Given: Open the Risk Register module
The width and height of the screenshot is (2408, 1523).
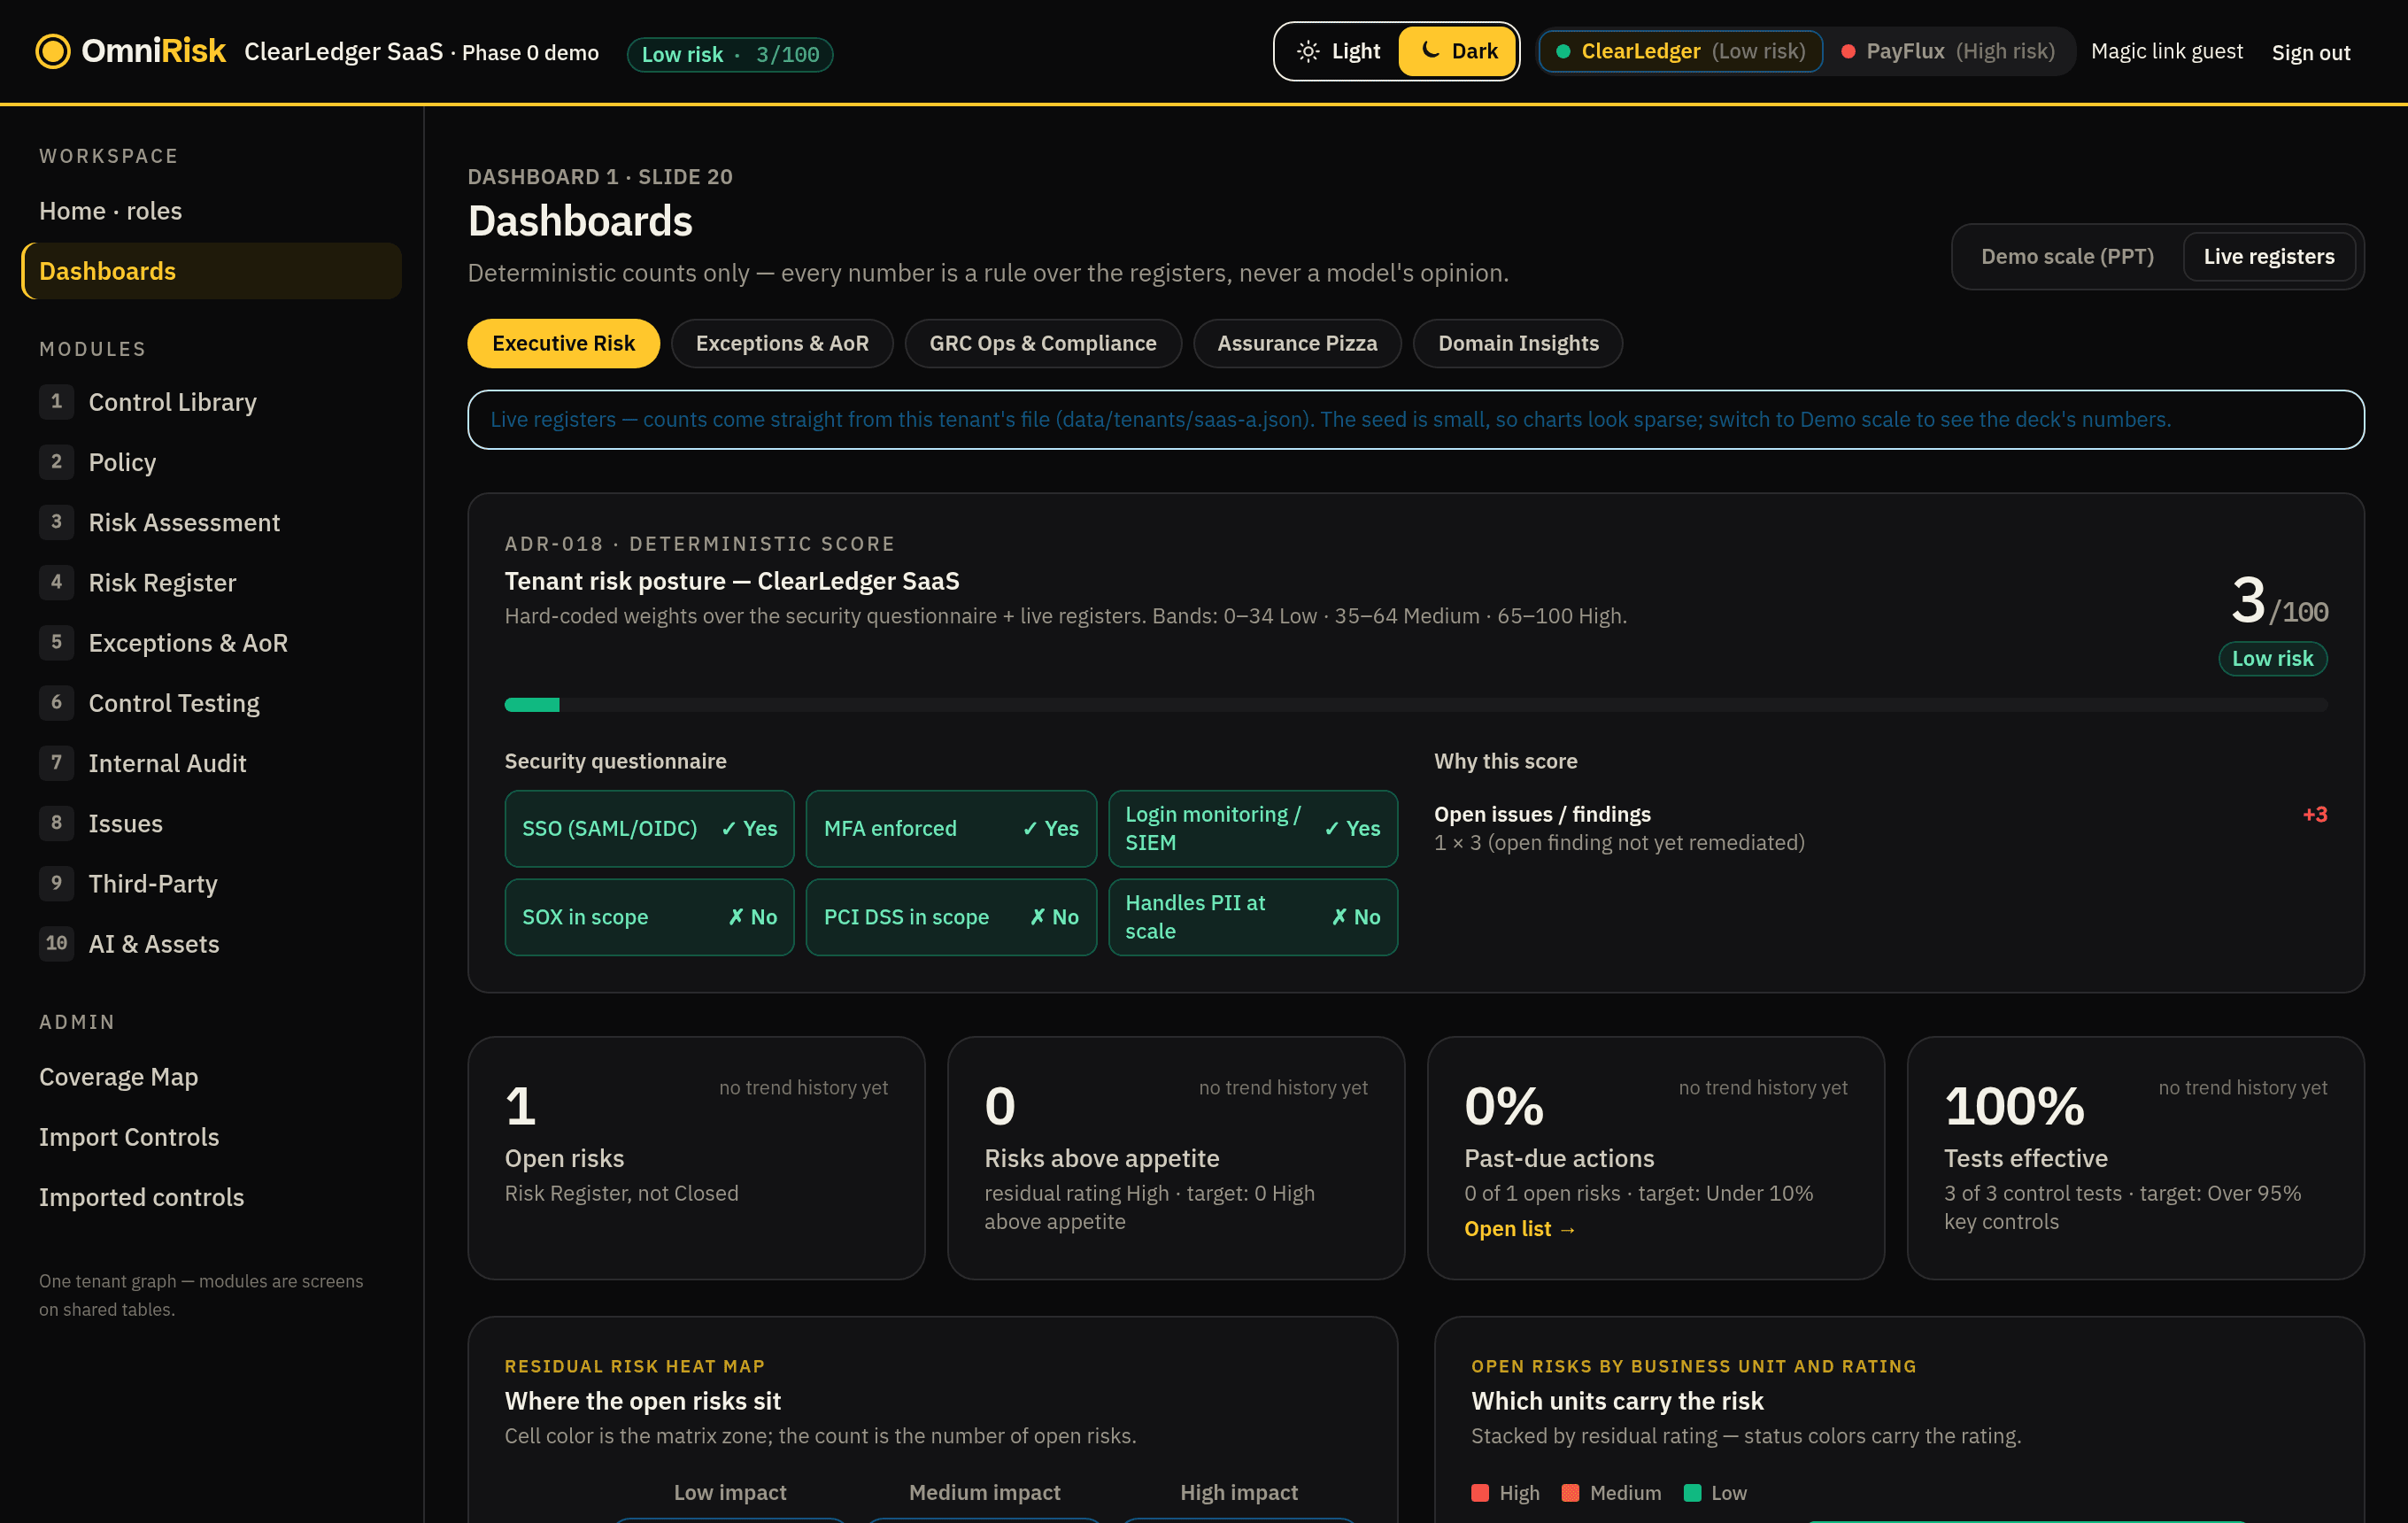Looking at the screenshot, I should [211, 582].
